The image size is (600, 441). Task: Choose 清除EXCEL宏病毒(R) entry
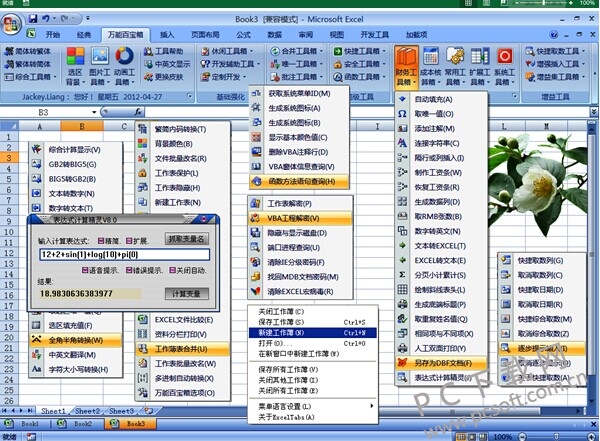point(300,291)
